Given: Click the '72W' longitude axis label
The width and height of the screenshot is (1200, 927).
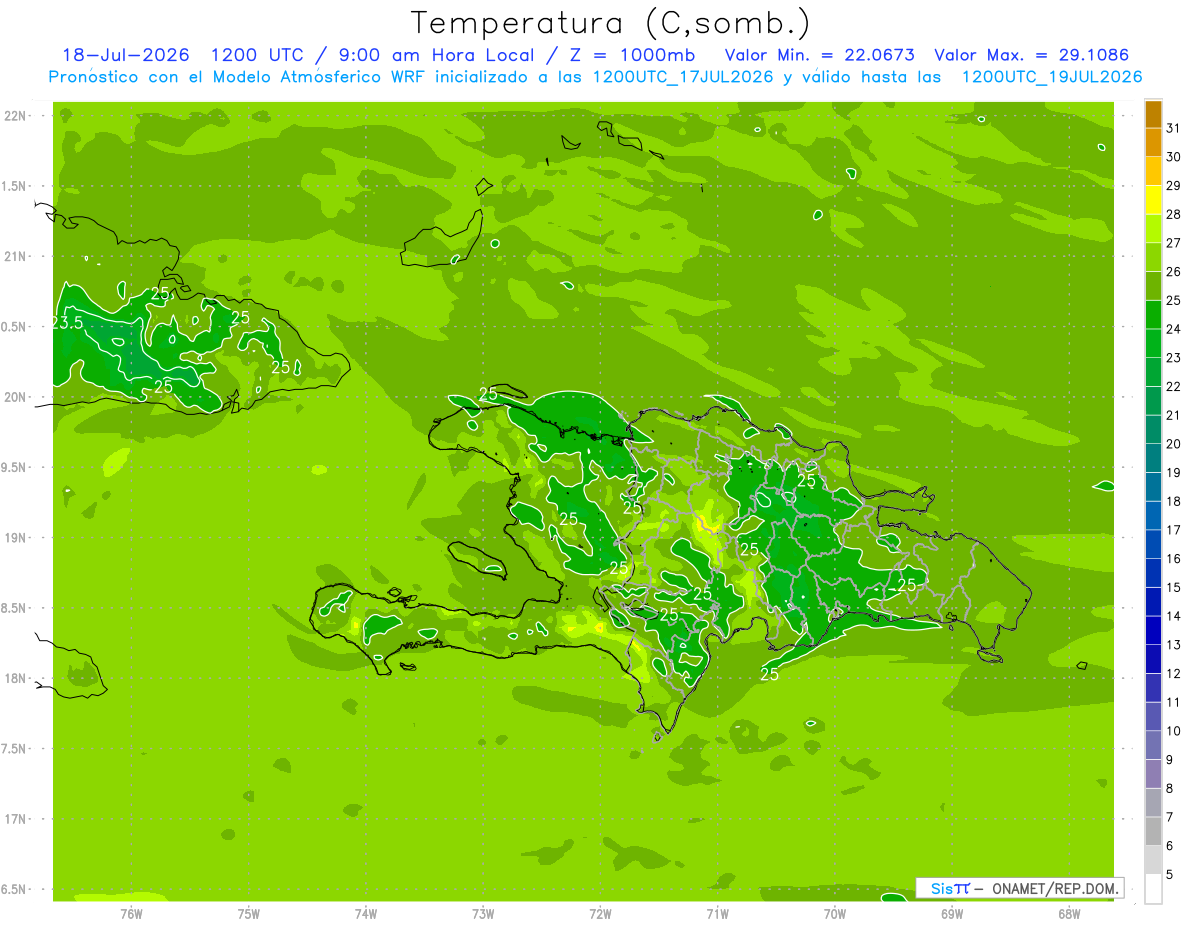Looking at the screenshot, I should (600, 914).
